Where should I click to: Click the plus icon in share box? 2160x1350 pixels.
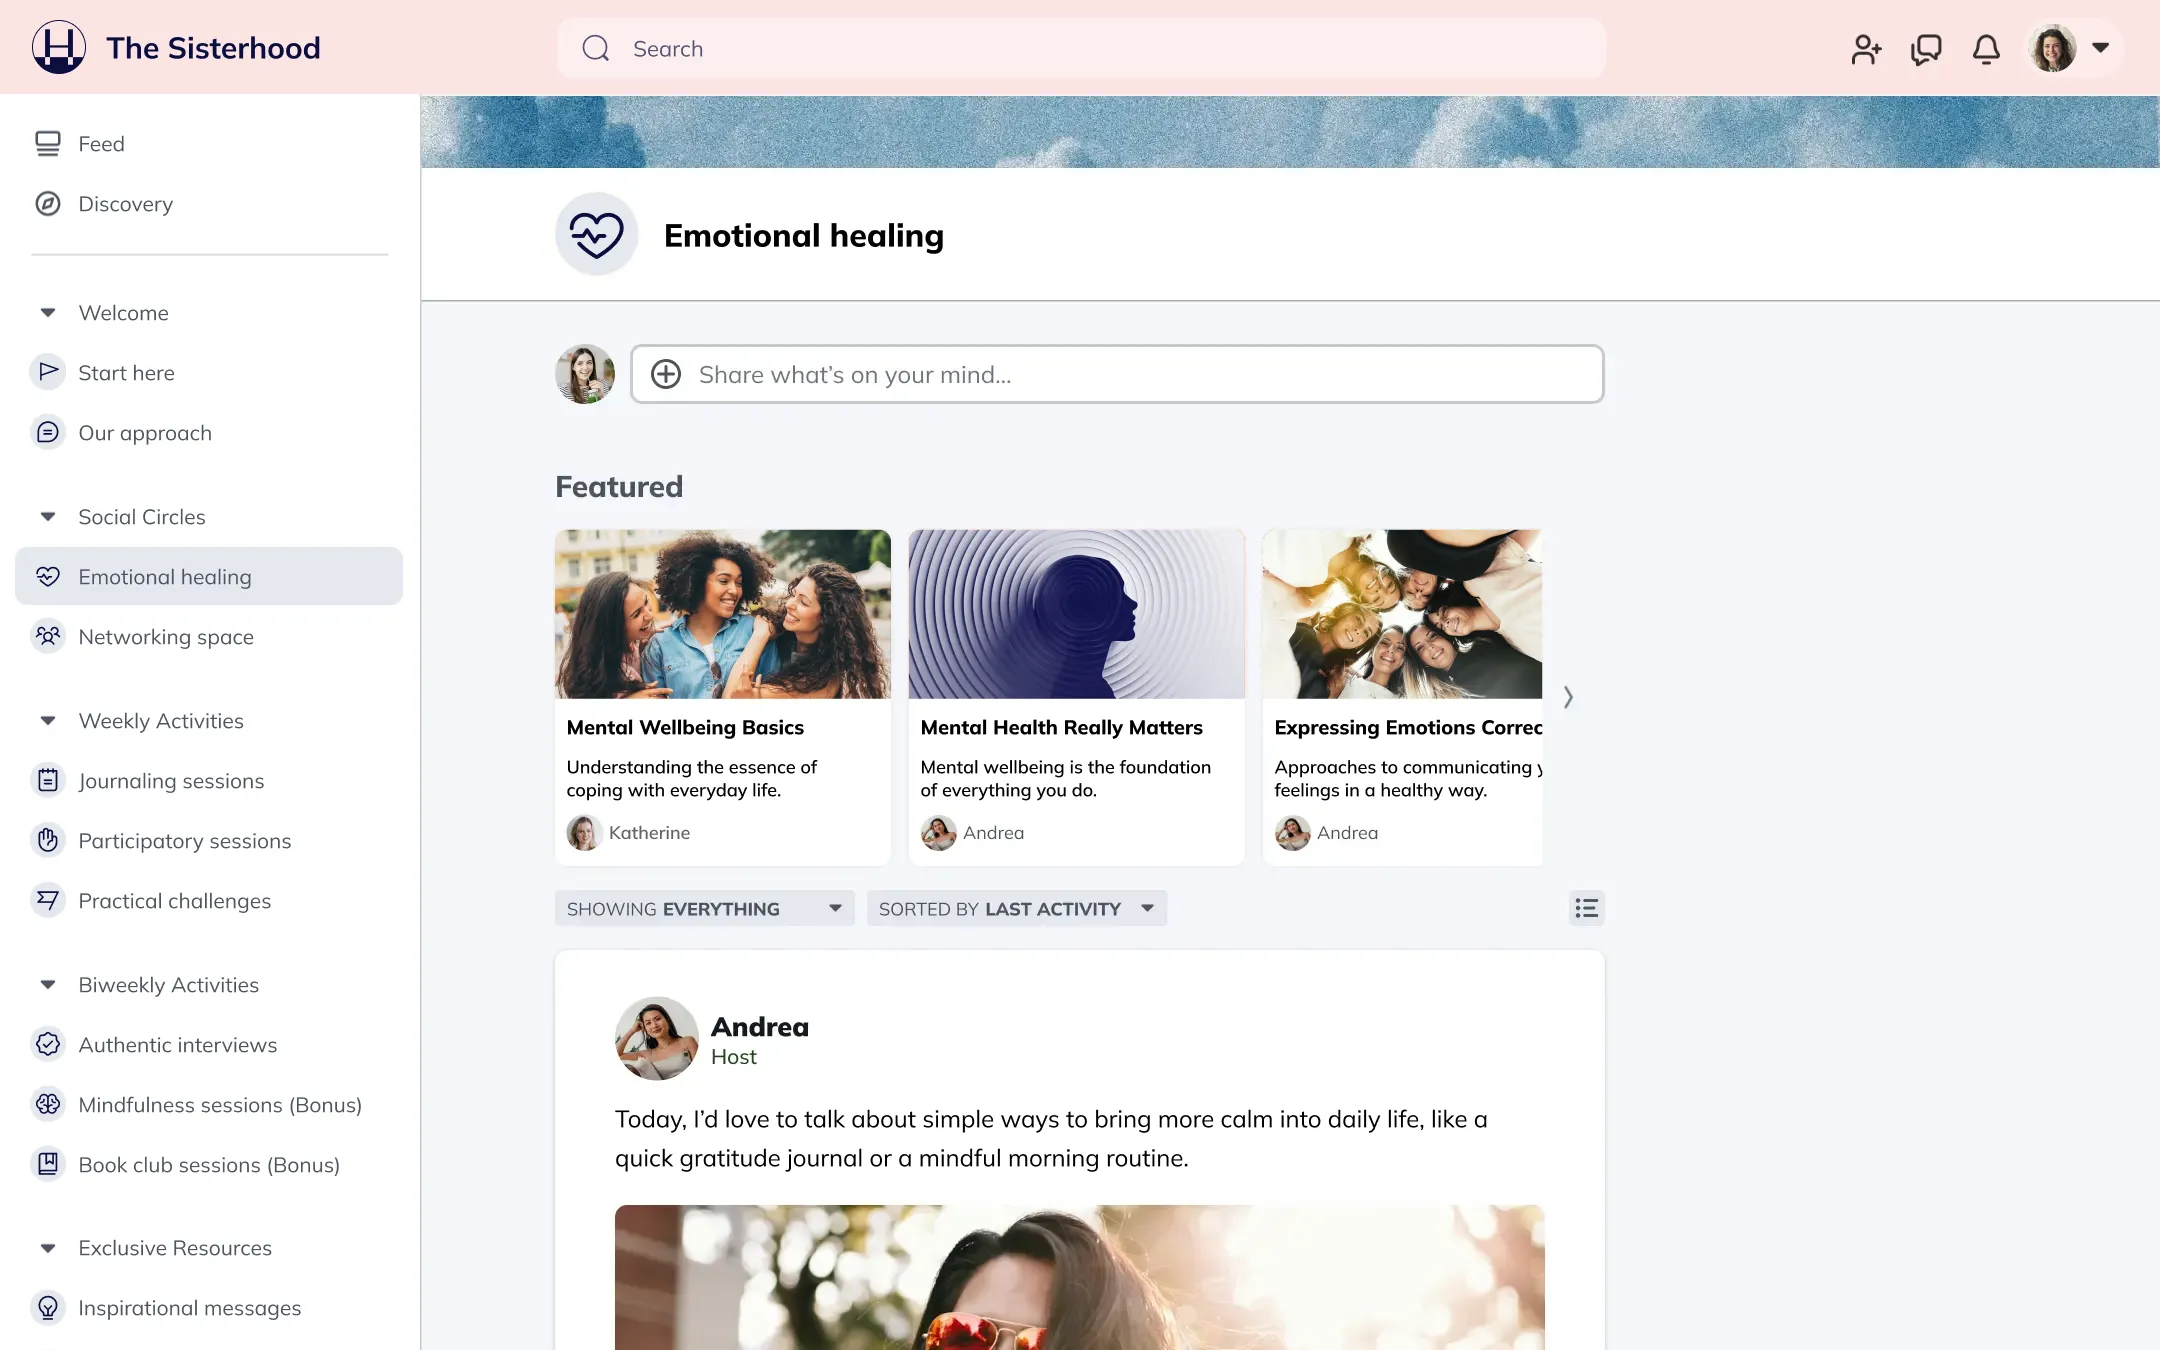tap(666, 374)
